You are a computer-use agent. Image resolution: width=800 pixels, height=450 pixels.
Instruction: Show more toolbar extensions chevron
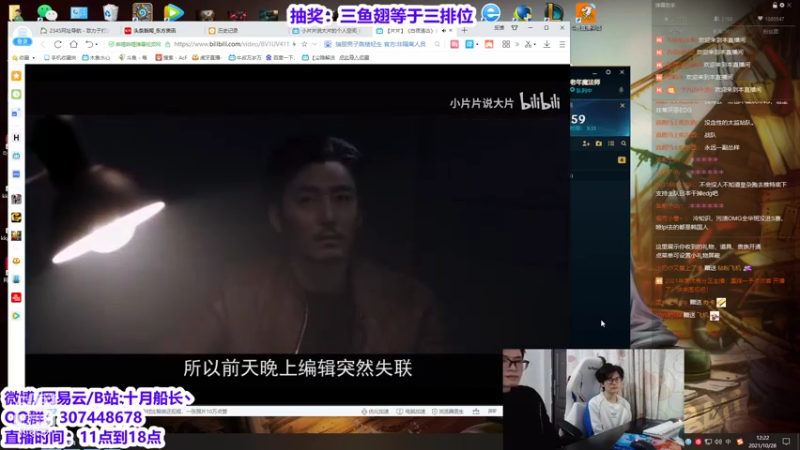517,44
